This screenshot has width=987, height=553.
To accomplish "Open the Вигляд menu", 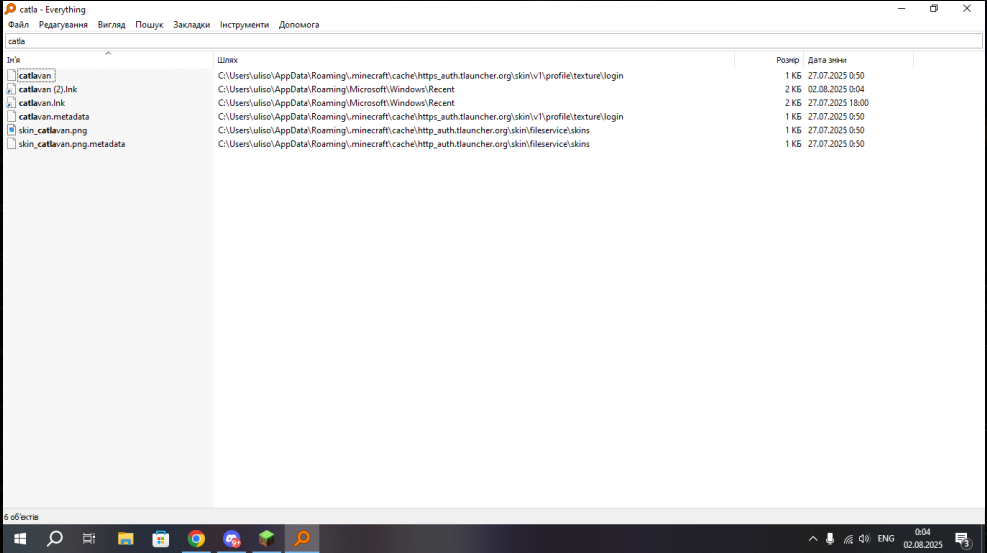I will [x=111, y=25].
